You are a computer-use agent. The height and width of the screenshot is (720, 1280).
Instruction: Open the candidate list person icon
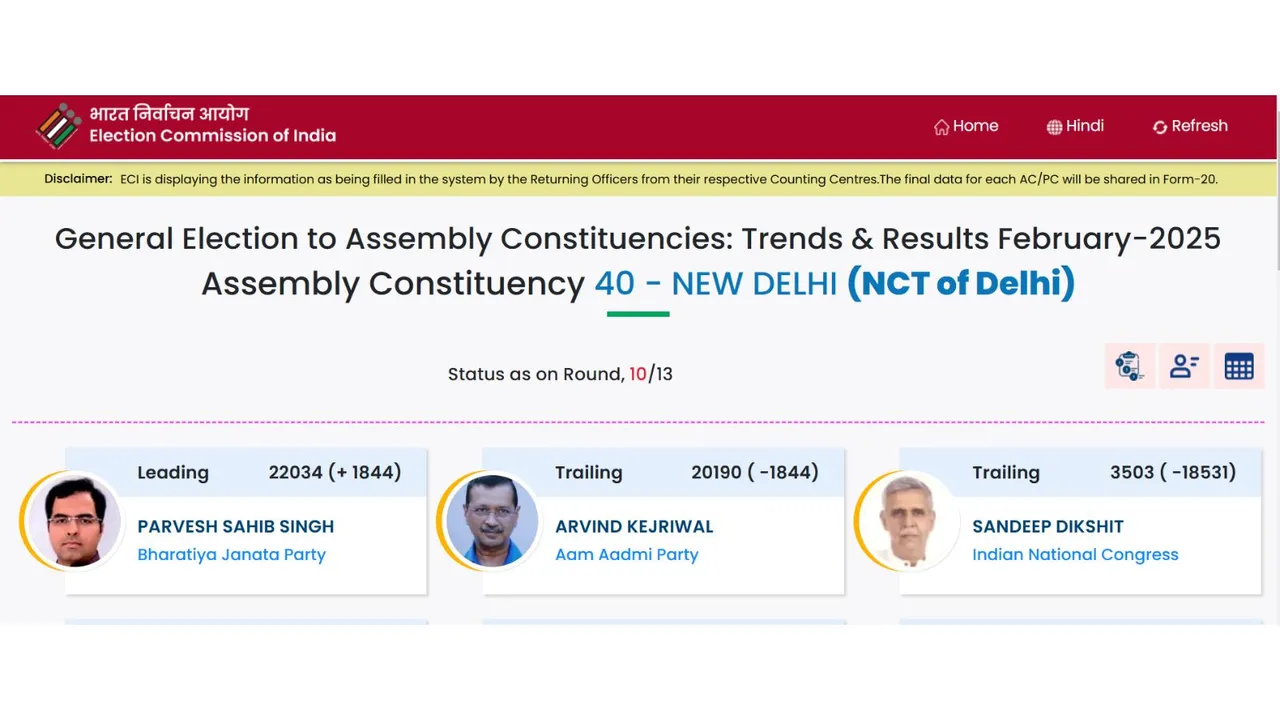(1184, 366)
